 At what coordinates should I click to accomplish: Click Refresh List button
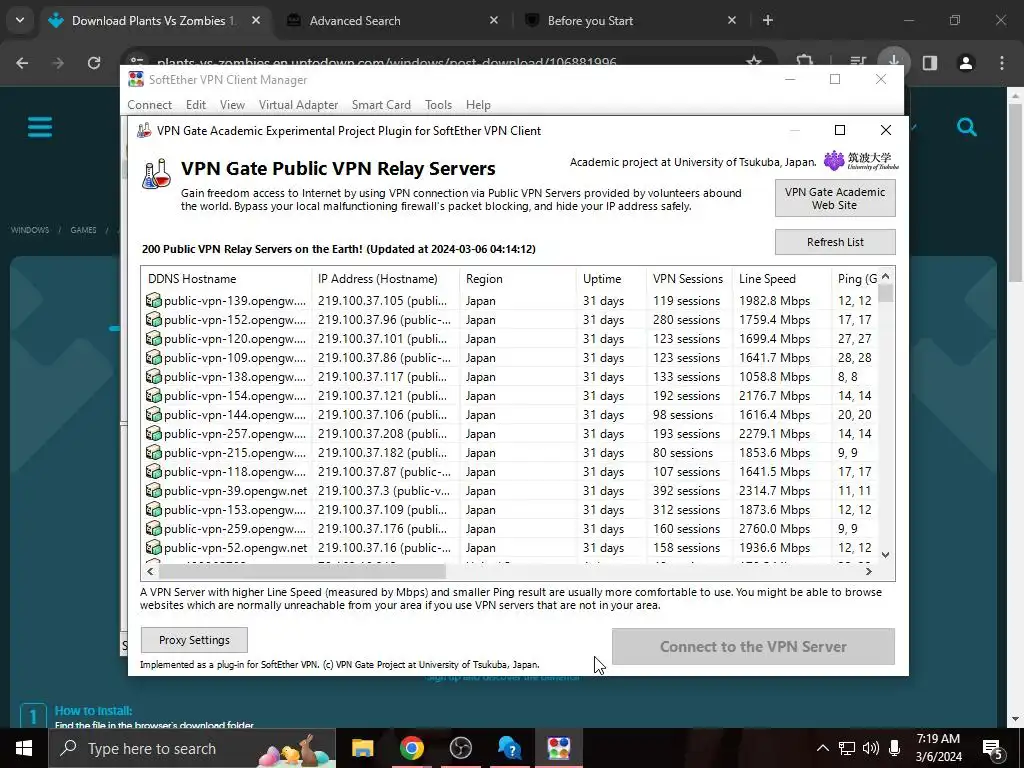[x=835, y=242]
